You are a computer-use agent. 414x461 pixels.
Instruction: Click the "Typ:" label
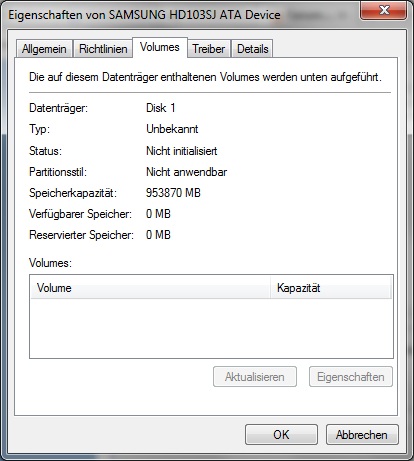39,129
